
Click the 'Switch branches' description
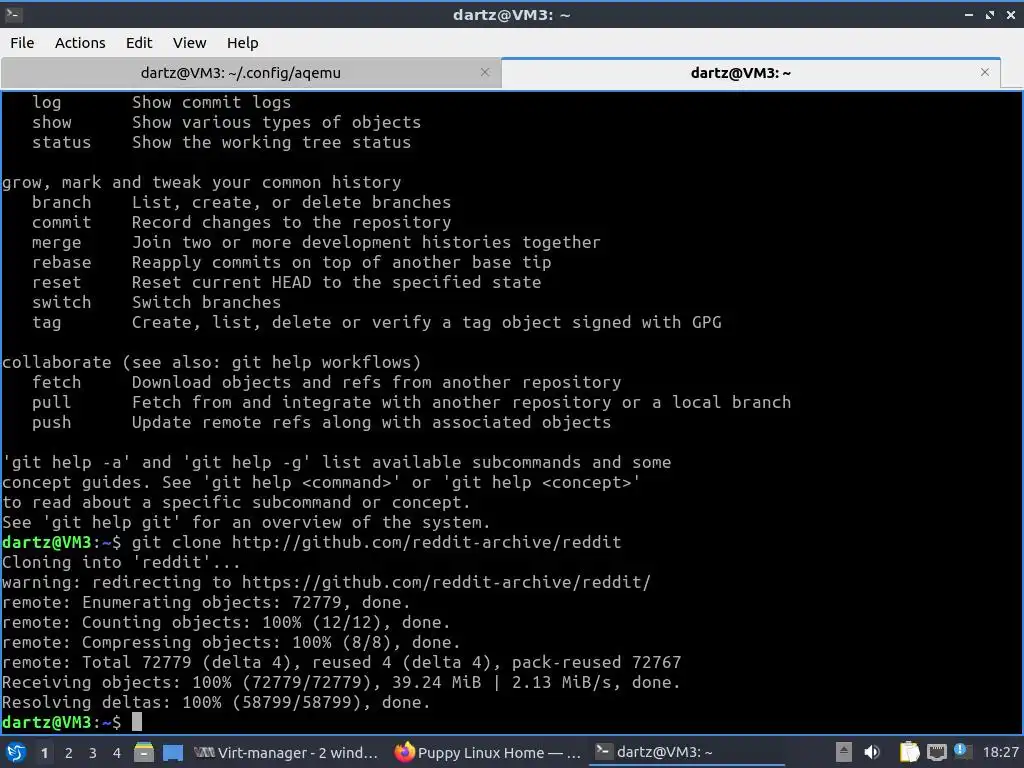coord(206,302)
